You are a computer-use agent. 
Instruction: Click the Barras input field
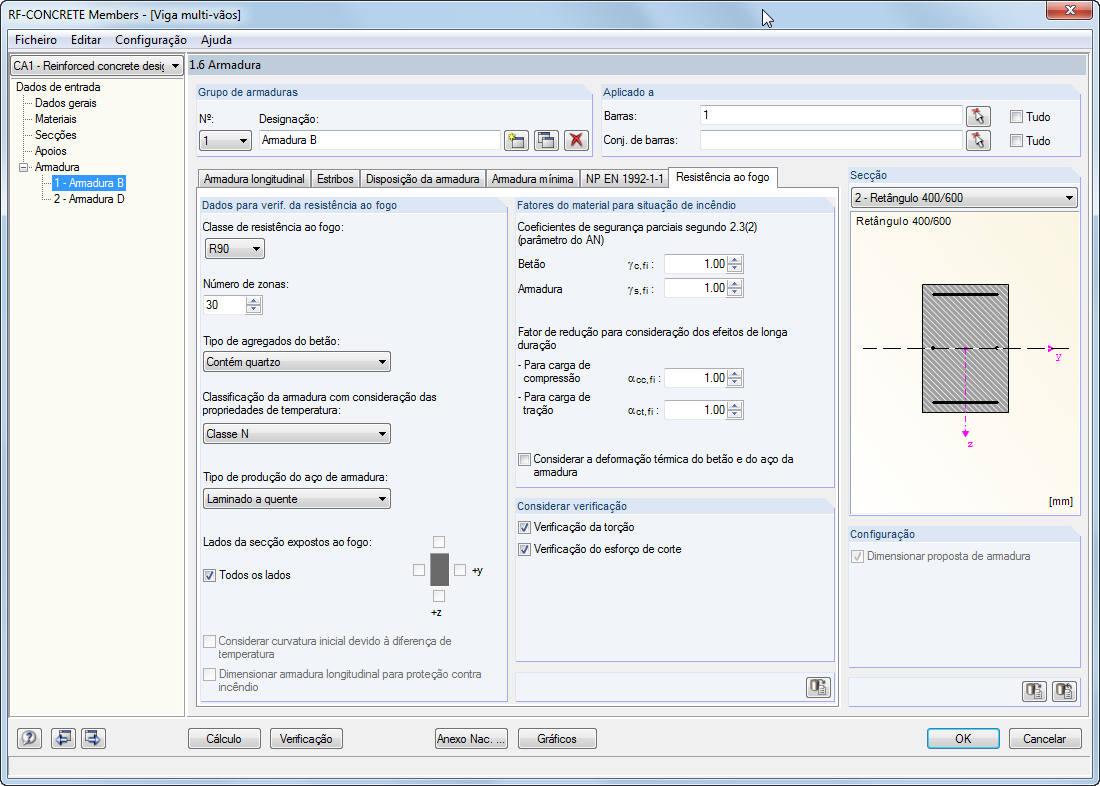[831, 115]
